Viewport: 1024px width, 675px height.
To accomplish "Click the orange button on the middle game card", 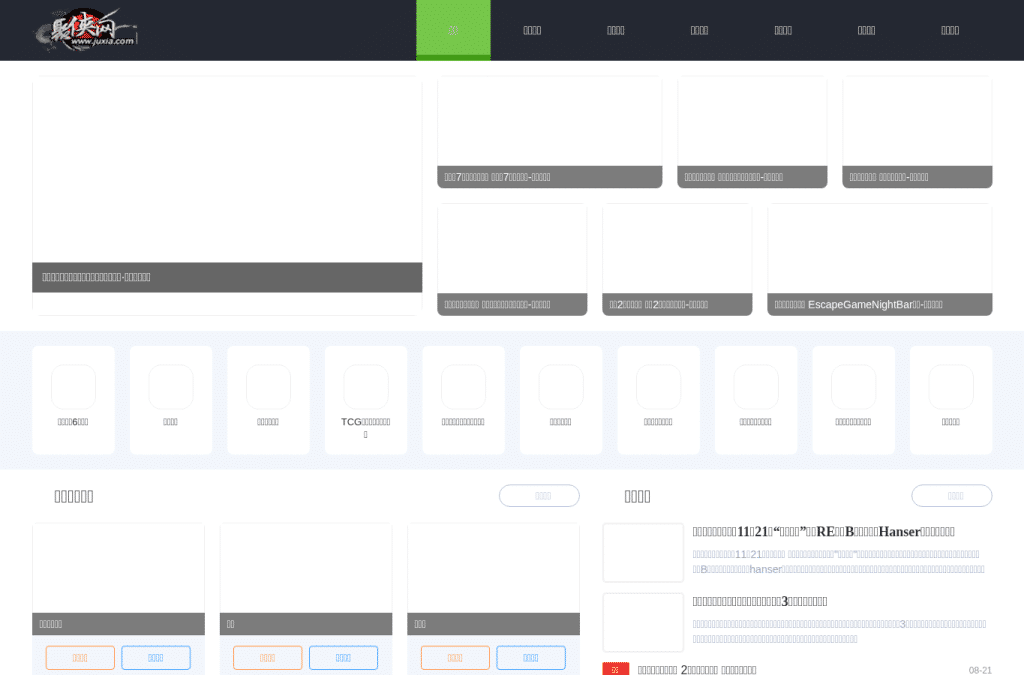I will (268, 657).
